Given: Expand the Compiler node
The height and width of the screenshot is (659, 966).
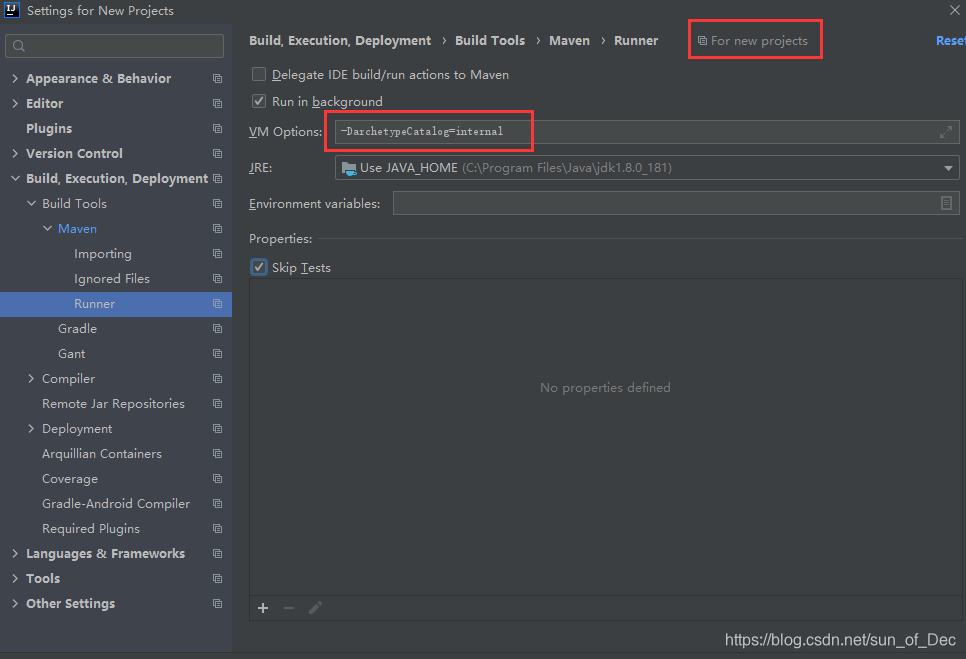Looking at the screenshot, I should (31, 378).
